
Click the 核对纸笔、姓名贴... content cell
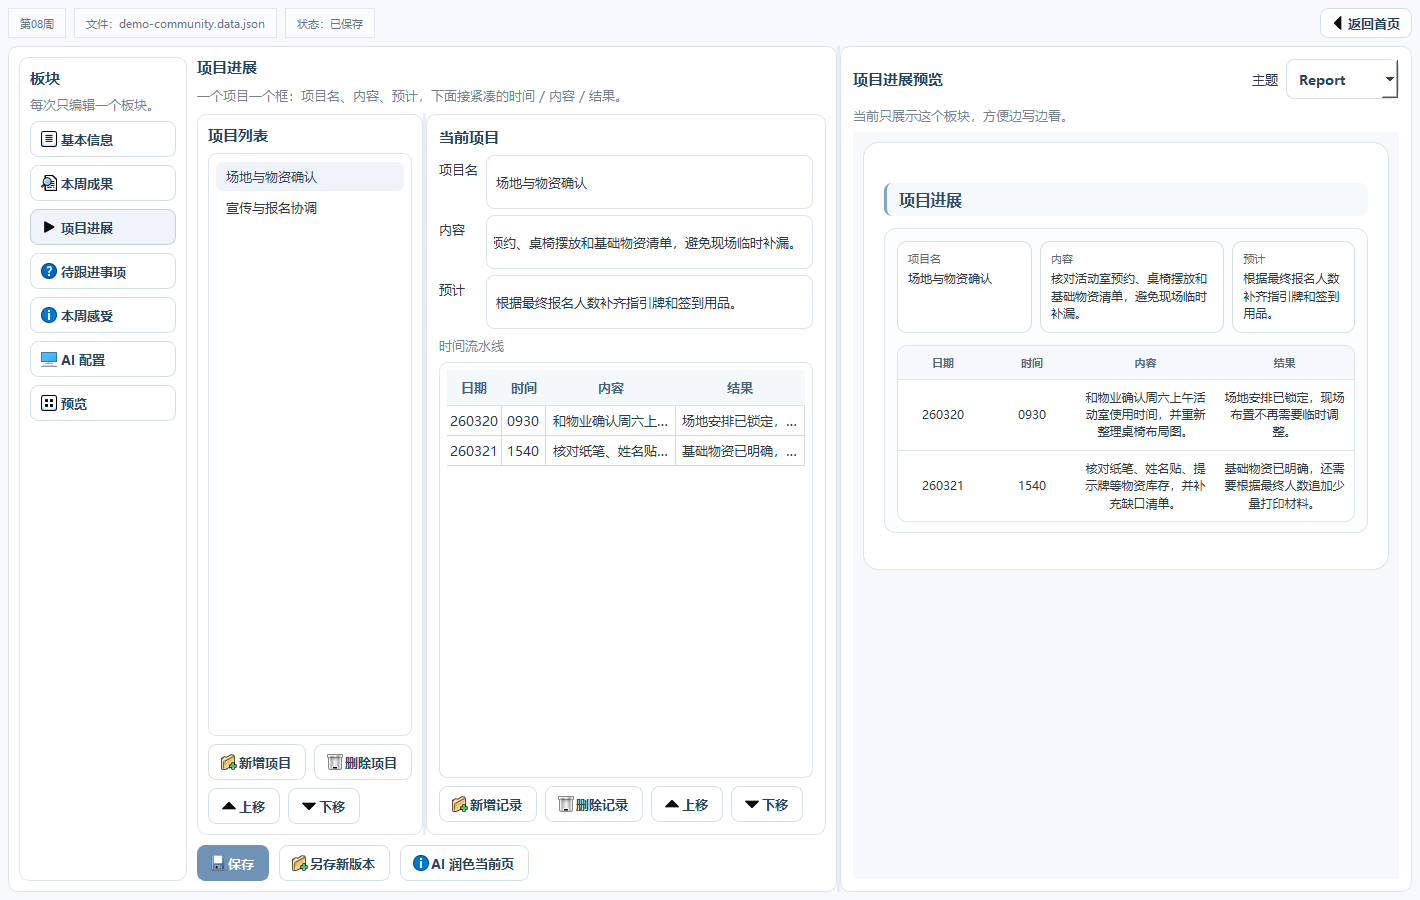point(611,451)
